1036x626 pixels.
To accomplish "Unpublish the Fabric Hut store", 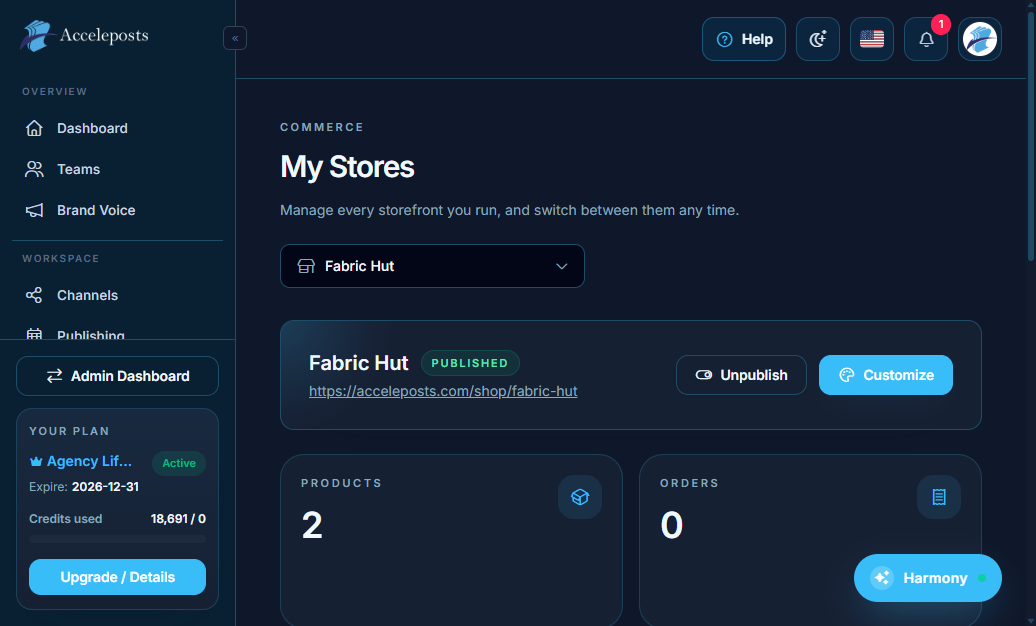I will [x=741, y=375].
